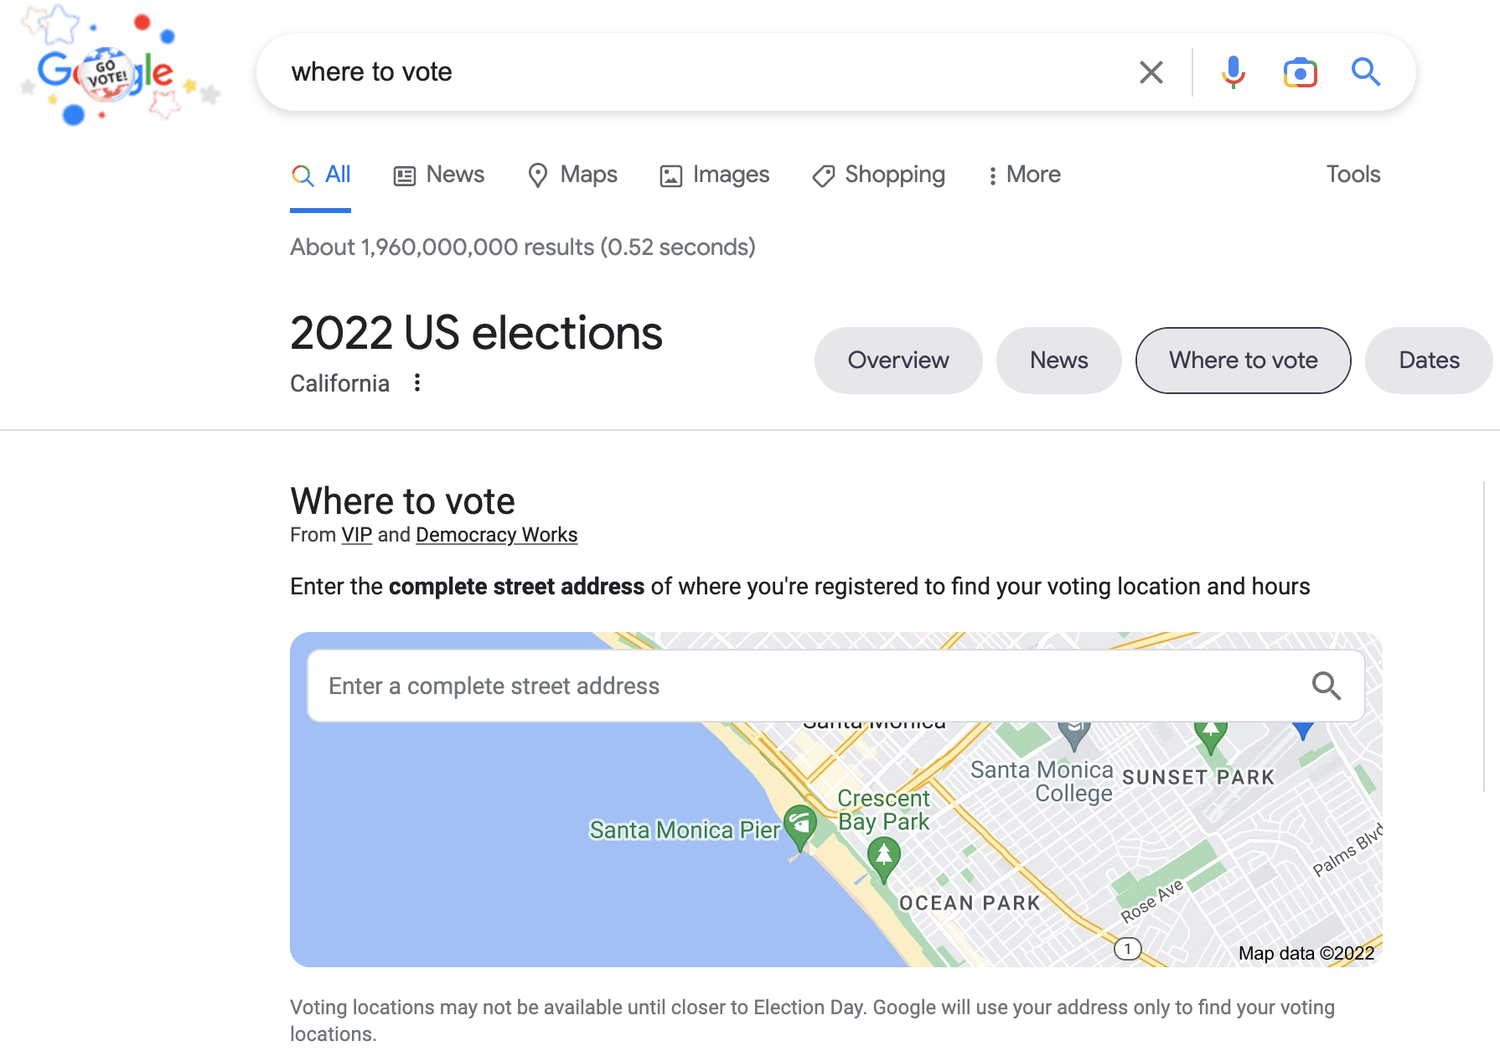The image size is (1500, 1058).
Task: Click the complete street address input field
Action: click(x=700, y=686)
